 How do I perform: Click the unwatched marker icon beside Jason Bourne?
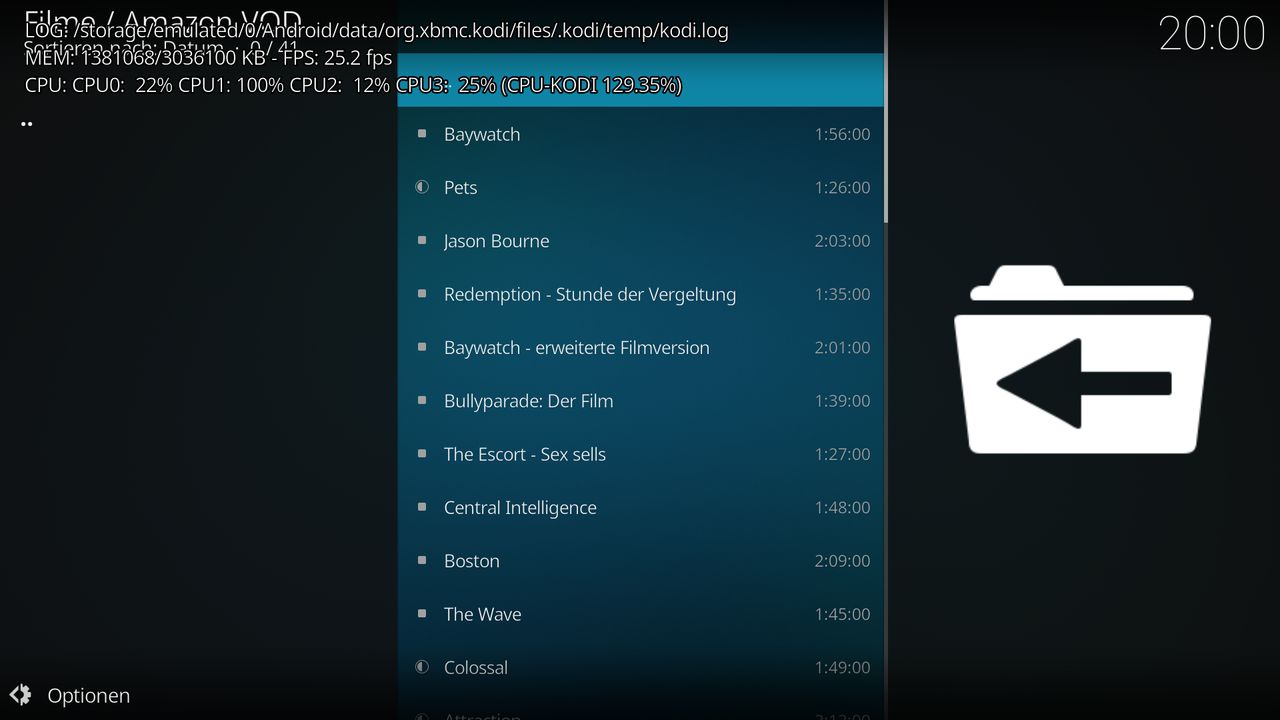[422, 240]
